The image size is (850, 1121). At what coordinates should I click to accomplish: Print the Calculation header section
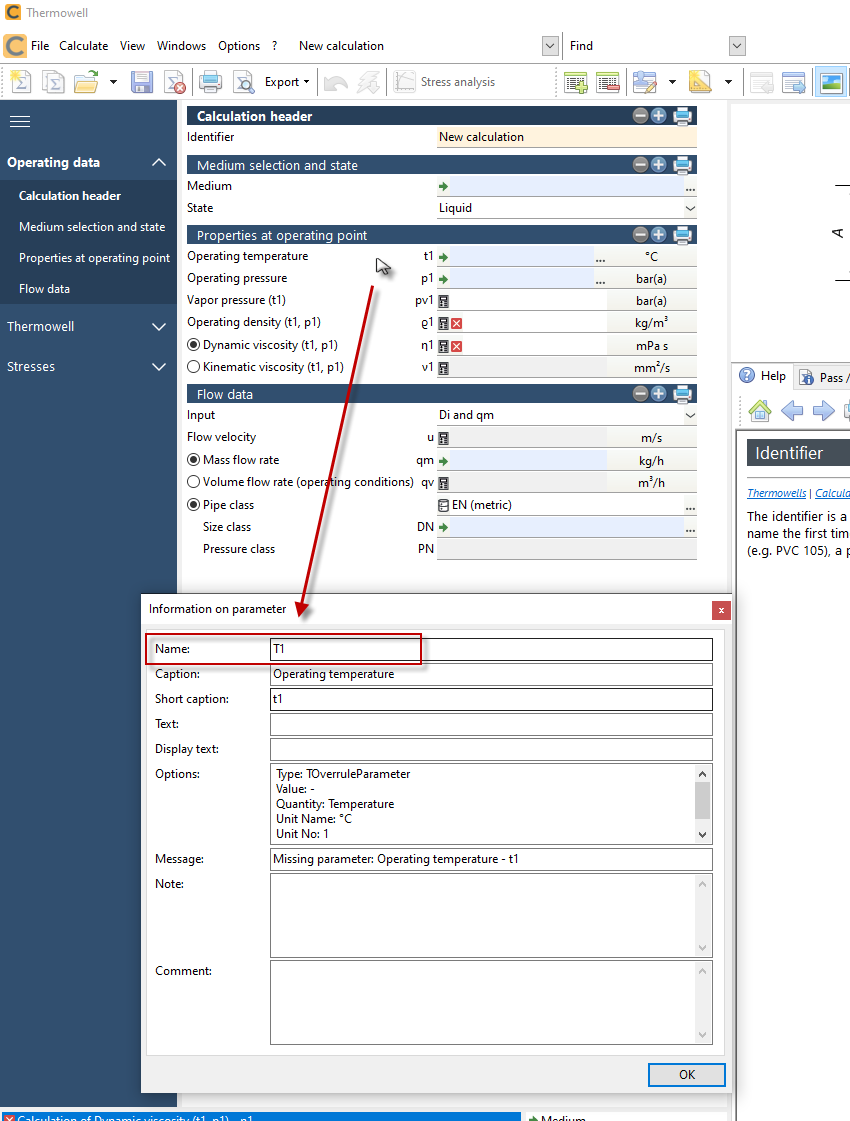point(683,116)
